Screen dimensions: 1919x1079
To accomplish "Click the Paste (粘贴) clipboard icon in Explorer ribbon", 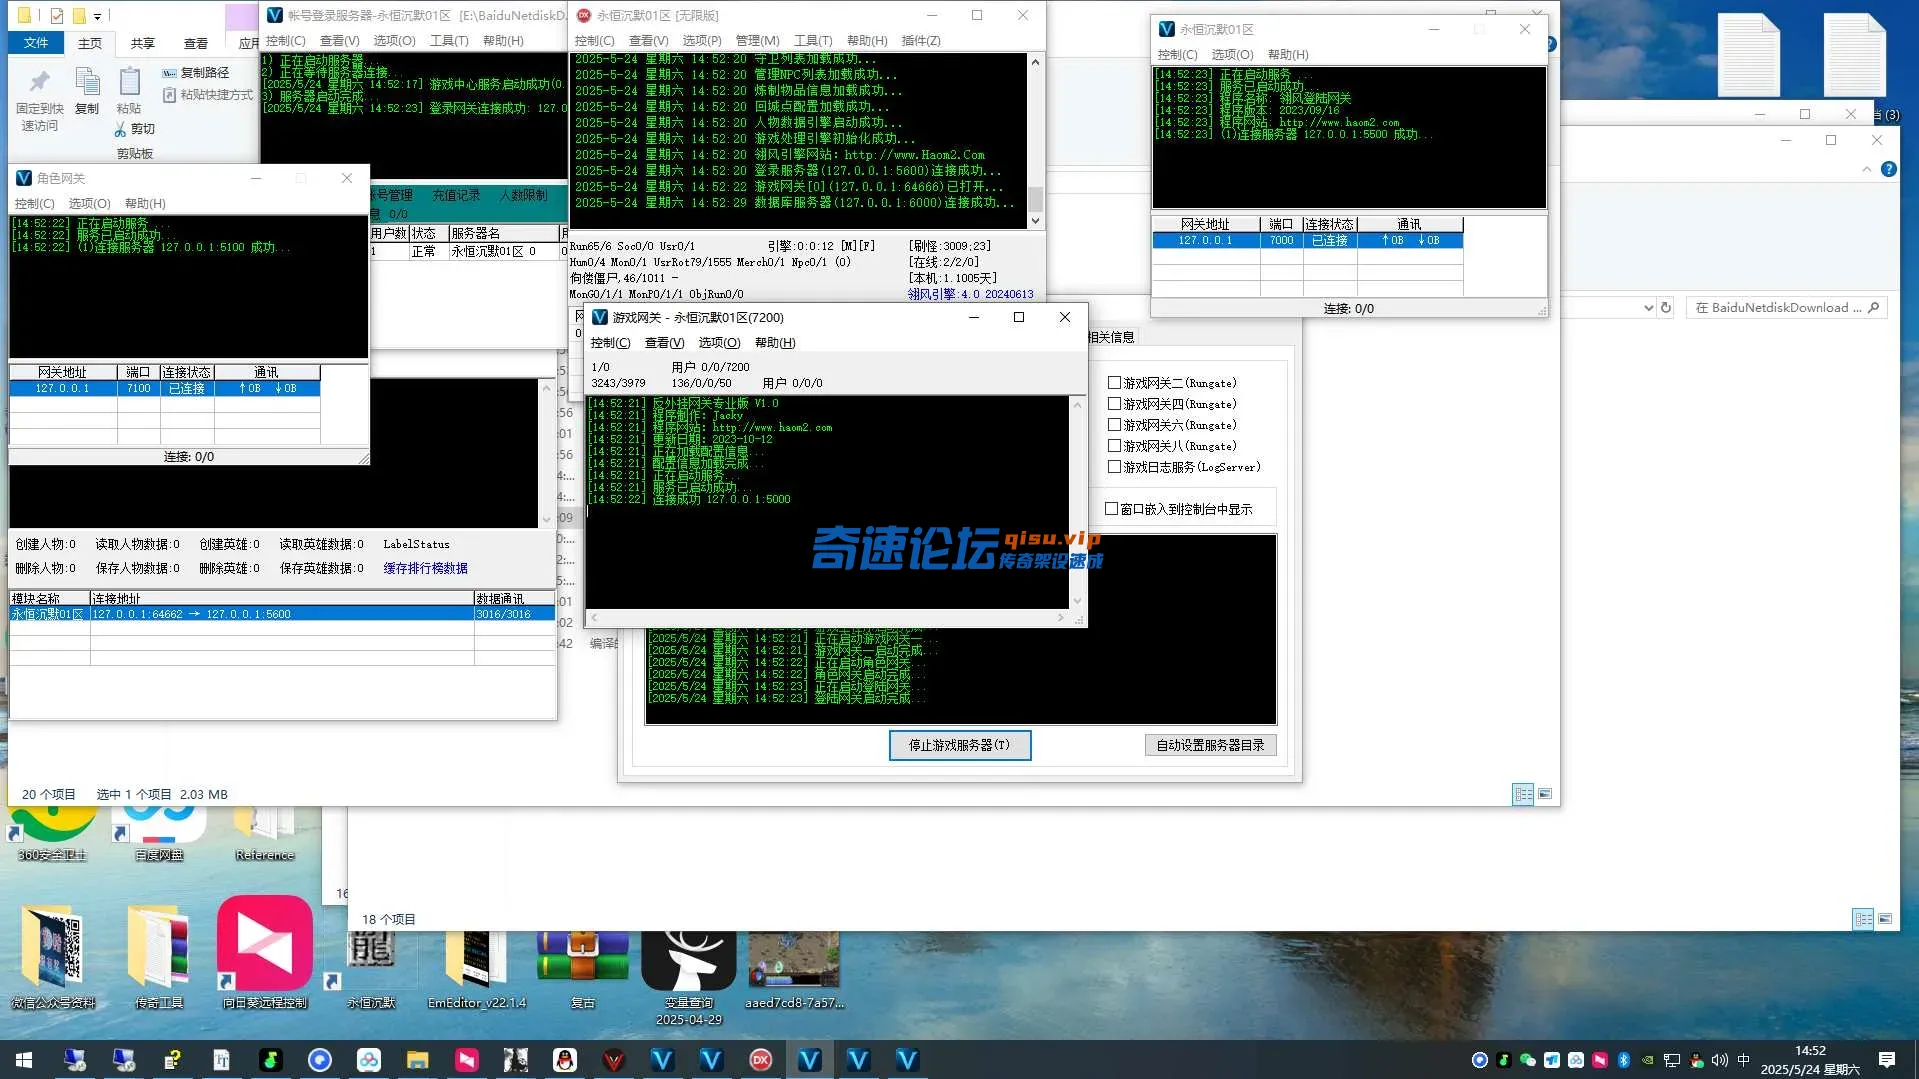I will [129, 82].
